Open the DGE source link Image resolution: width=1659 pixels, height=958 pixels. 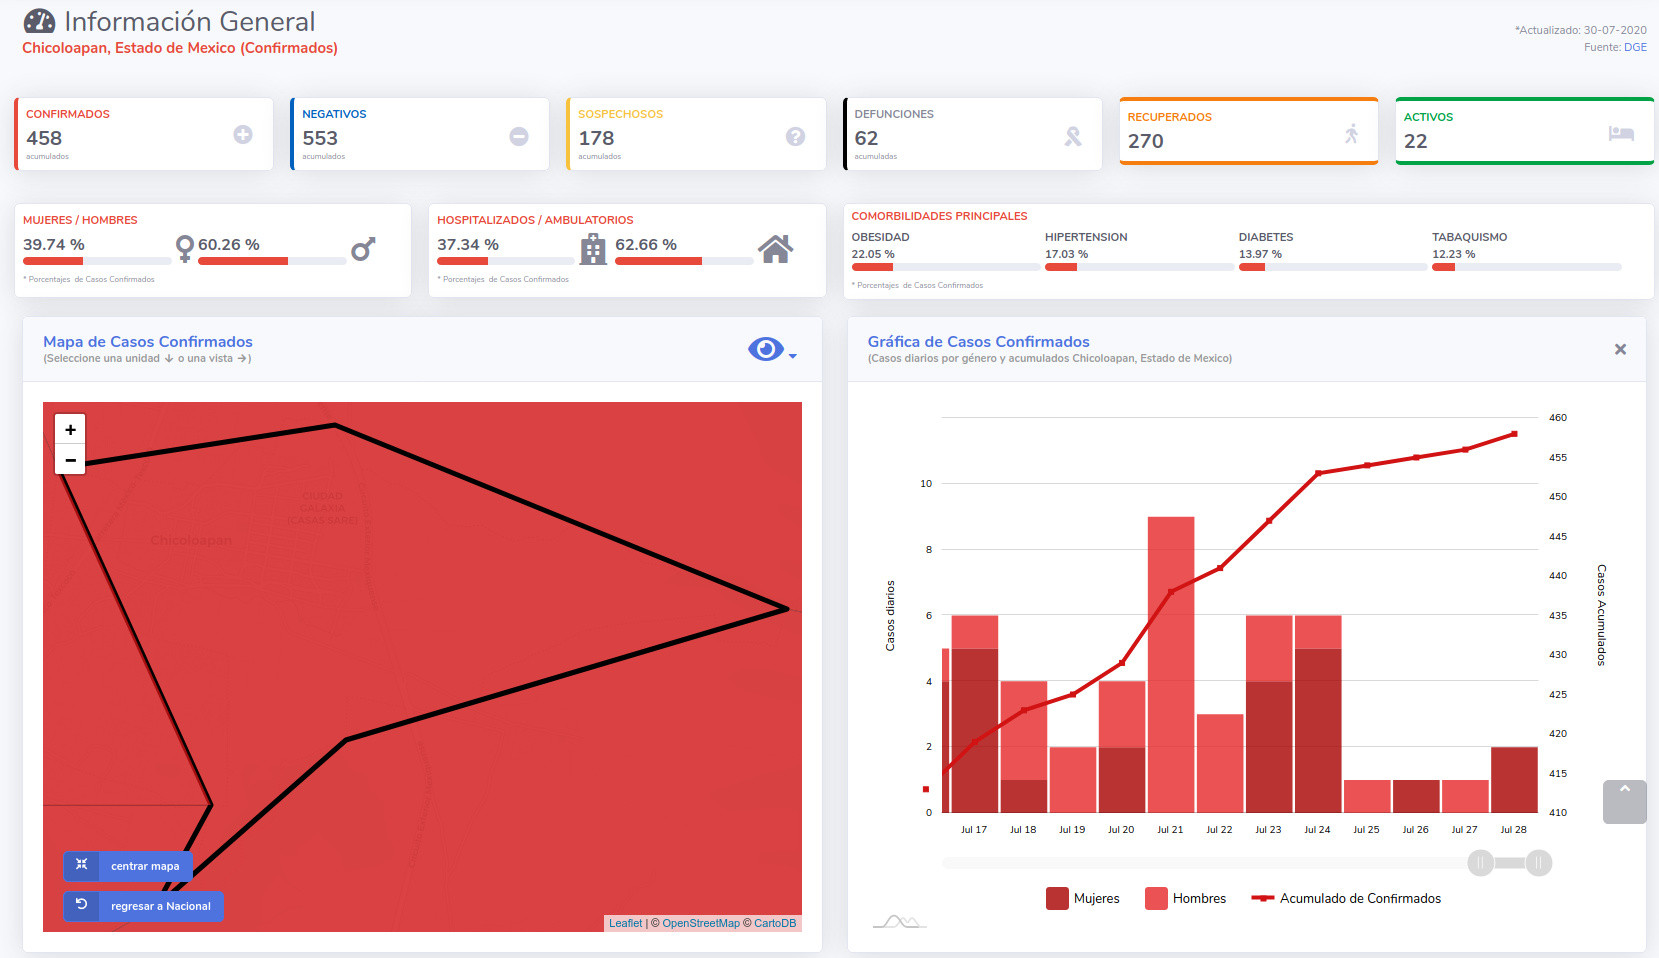[x=1635, y=47]
